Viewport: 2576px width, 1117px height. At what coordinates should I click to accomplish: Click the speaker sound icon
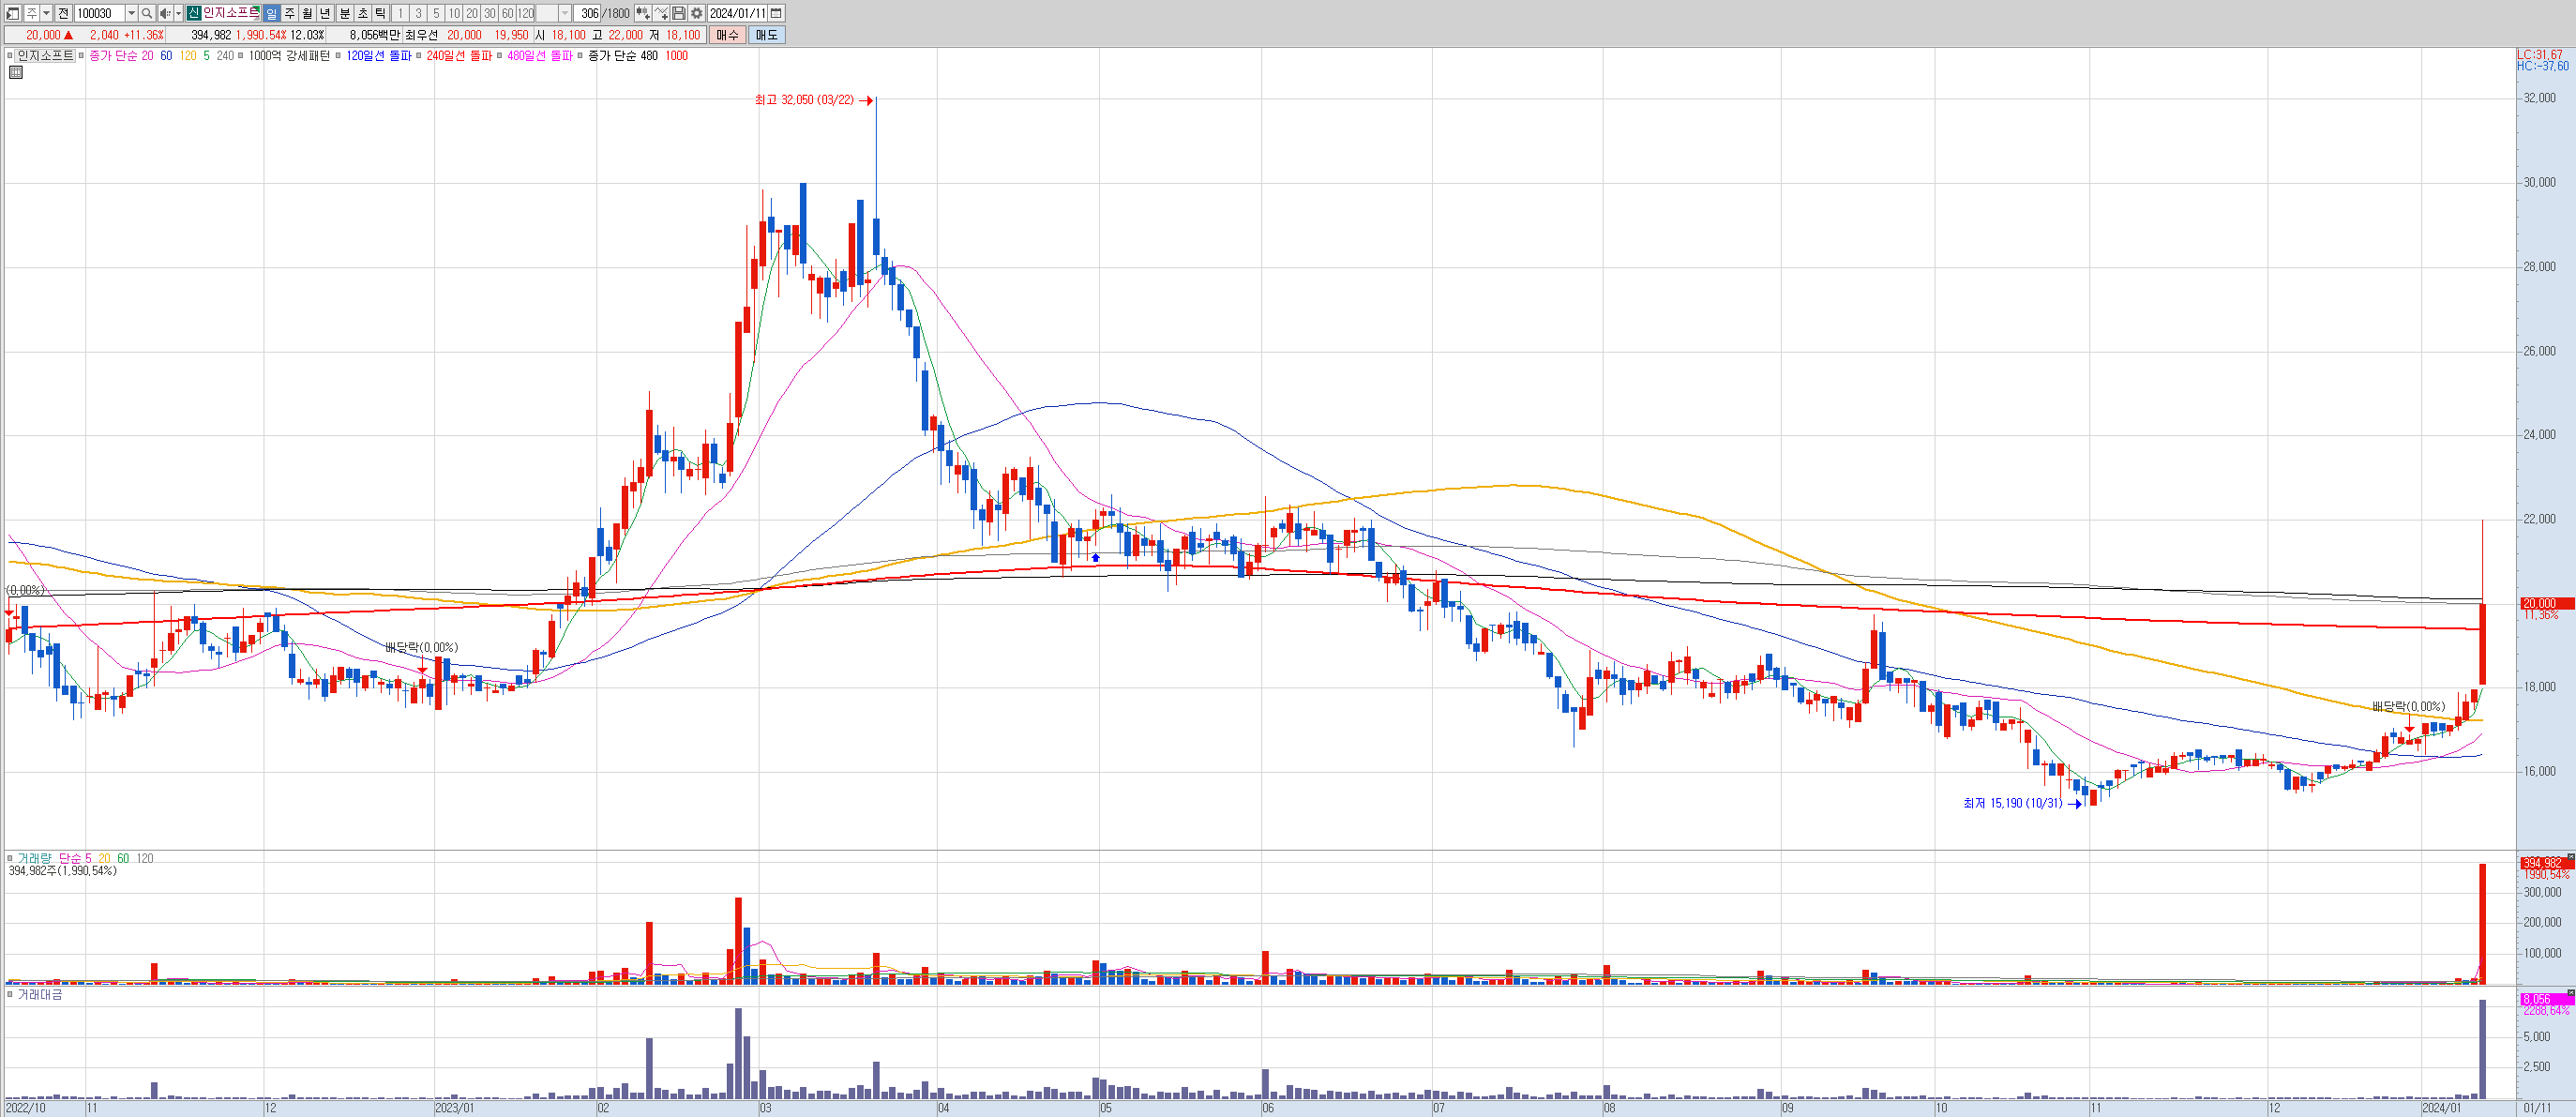[x=165, y=13]
